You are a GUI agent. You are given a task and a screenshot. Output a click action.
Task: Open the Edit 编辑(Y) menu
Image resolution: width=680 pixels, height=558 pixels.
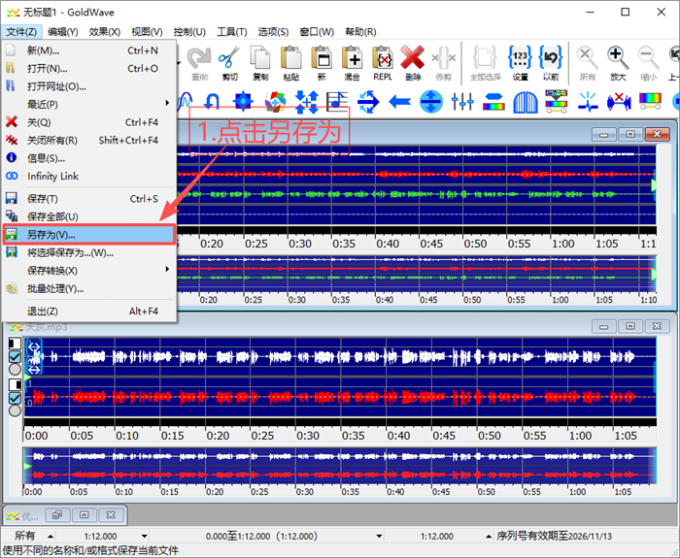pos(63,32)
